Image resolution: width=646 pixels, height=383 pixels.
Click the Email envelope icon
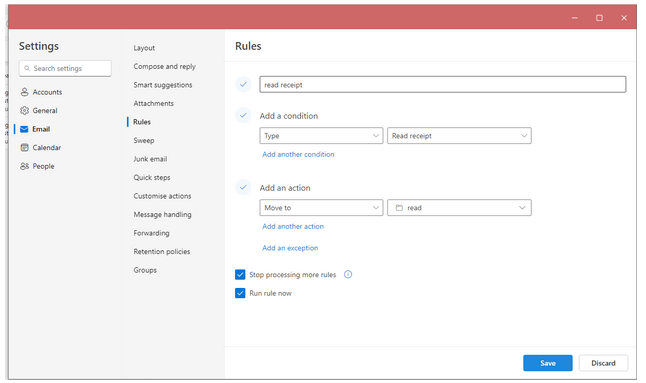click(x=24, y=129)
